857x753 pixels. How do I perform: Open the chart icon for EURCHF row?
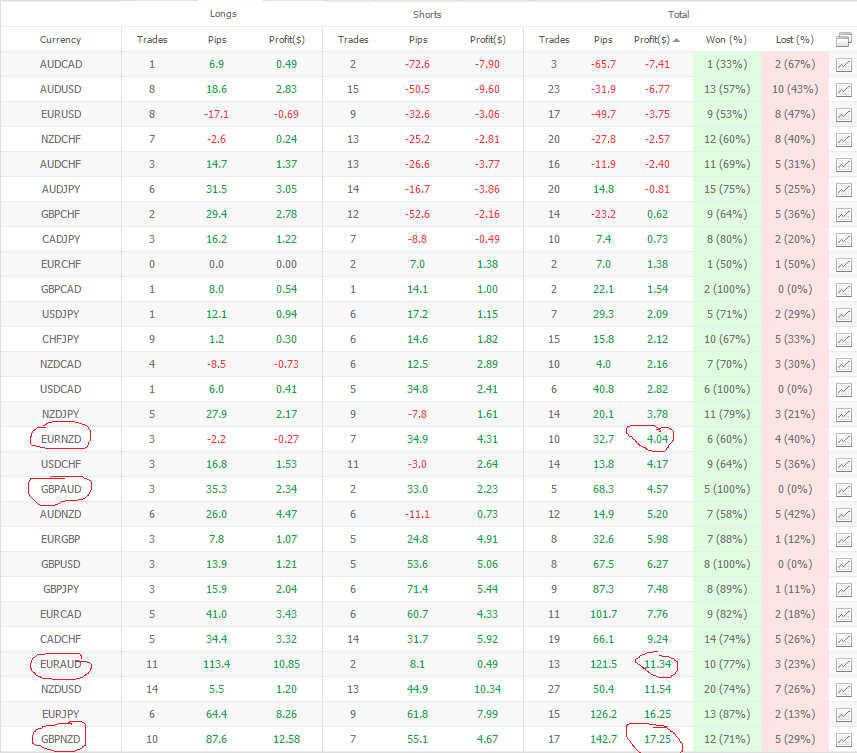pos(843,265)
